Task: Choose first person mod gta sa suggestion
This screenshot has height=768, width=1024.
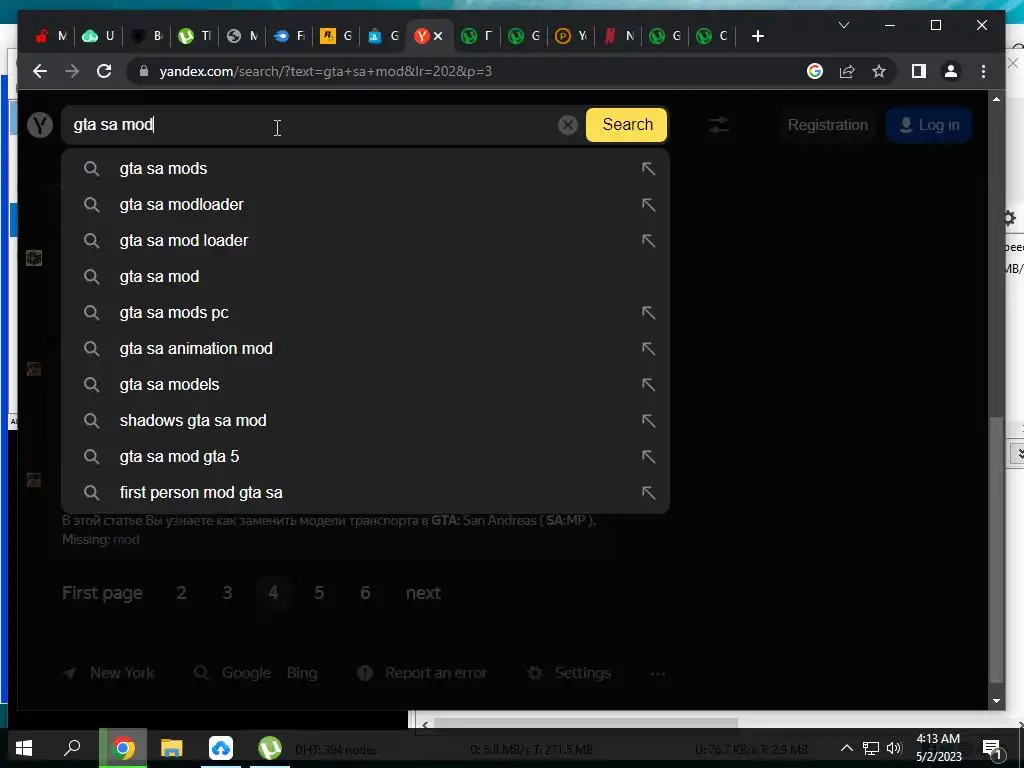Action: click(365, 492)
